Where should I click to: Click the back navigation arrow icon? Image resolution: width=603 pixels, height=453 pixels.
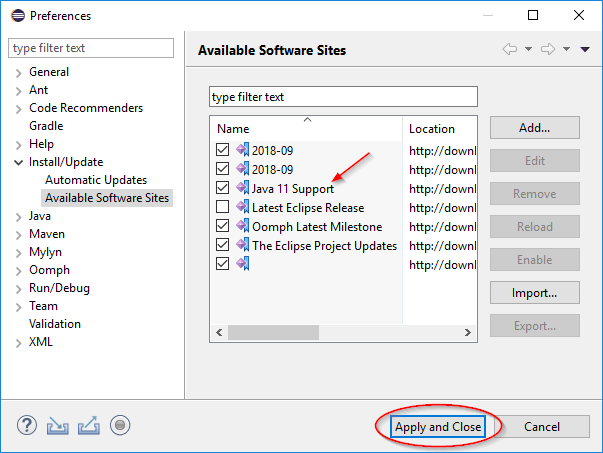[510, 49]
